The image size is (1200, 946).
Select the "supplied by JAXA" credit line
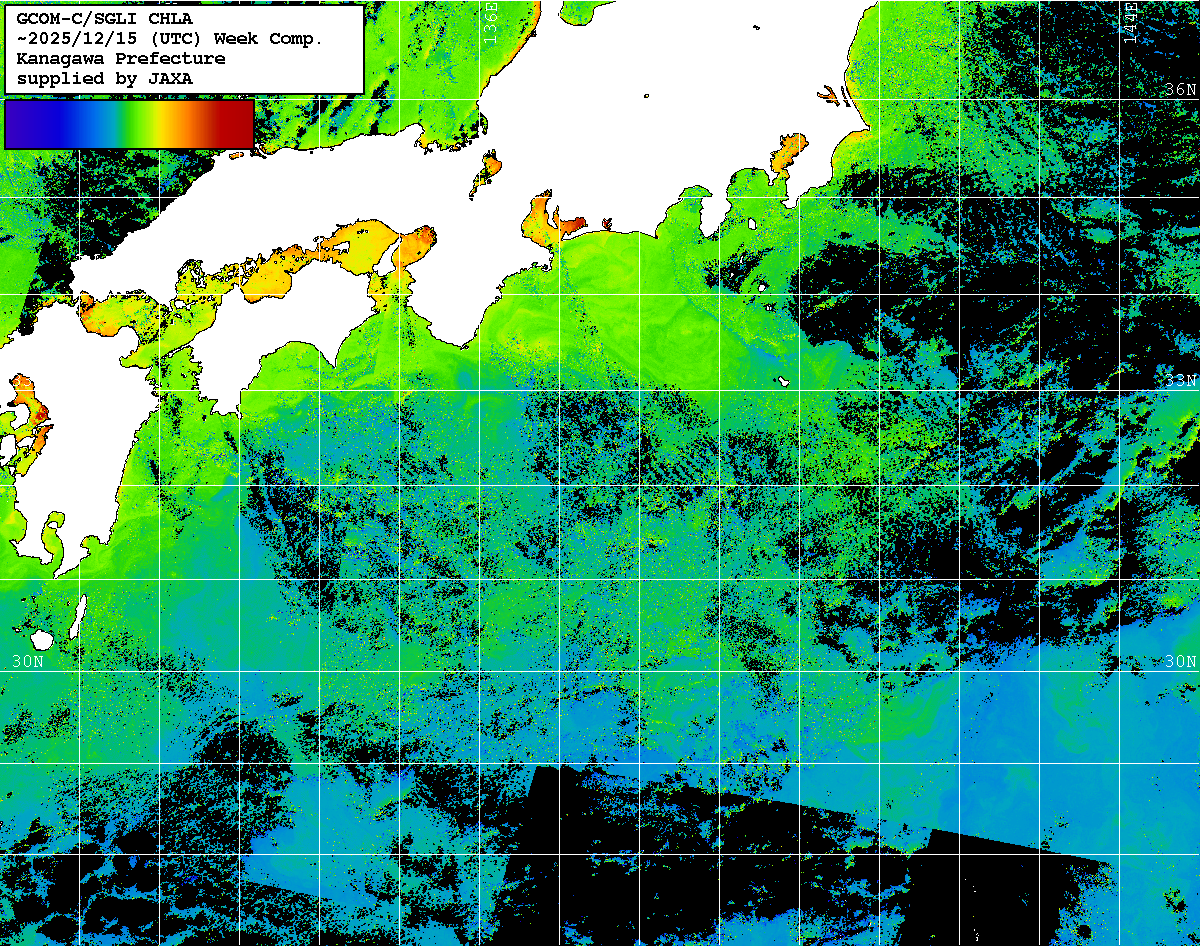(105, 78)
